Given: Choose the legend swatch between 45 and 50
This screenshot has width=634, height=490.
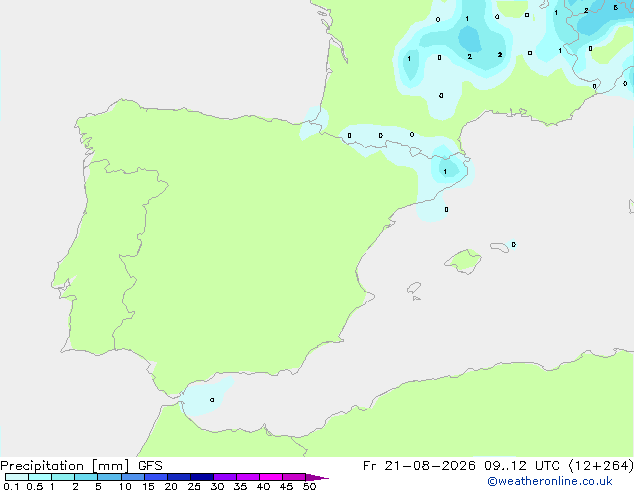Looking at the screenshot, I should point(294,477).
